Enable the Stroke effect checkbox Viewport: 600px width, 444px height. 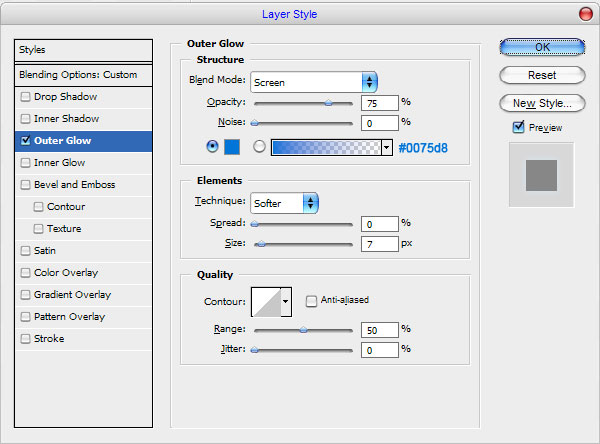26,339
